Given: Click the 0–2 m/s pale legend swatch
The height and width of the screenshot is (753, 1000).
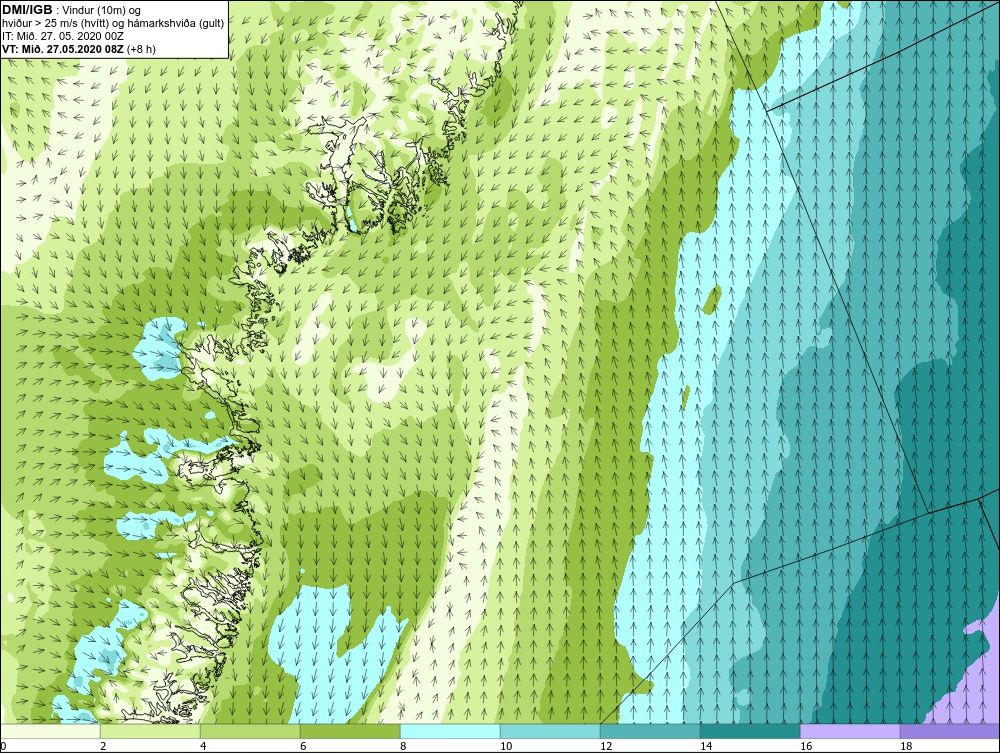Looking at the screenshot, I should click(50, 731).
